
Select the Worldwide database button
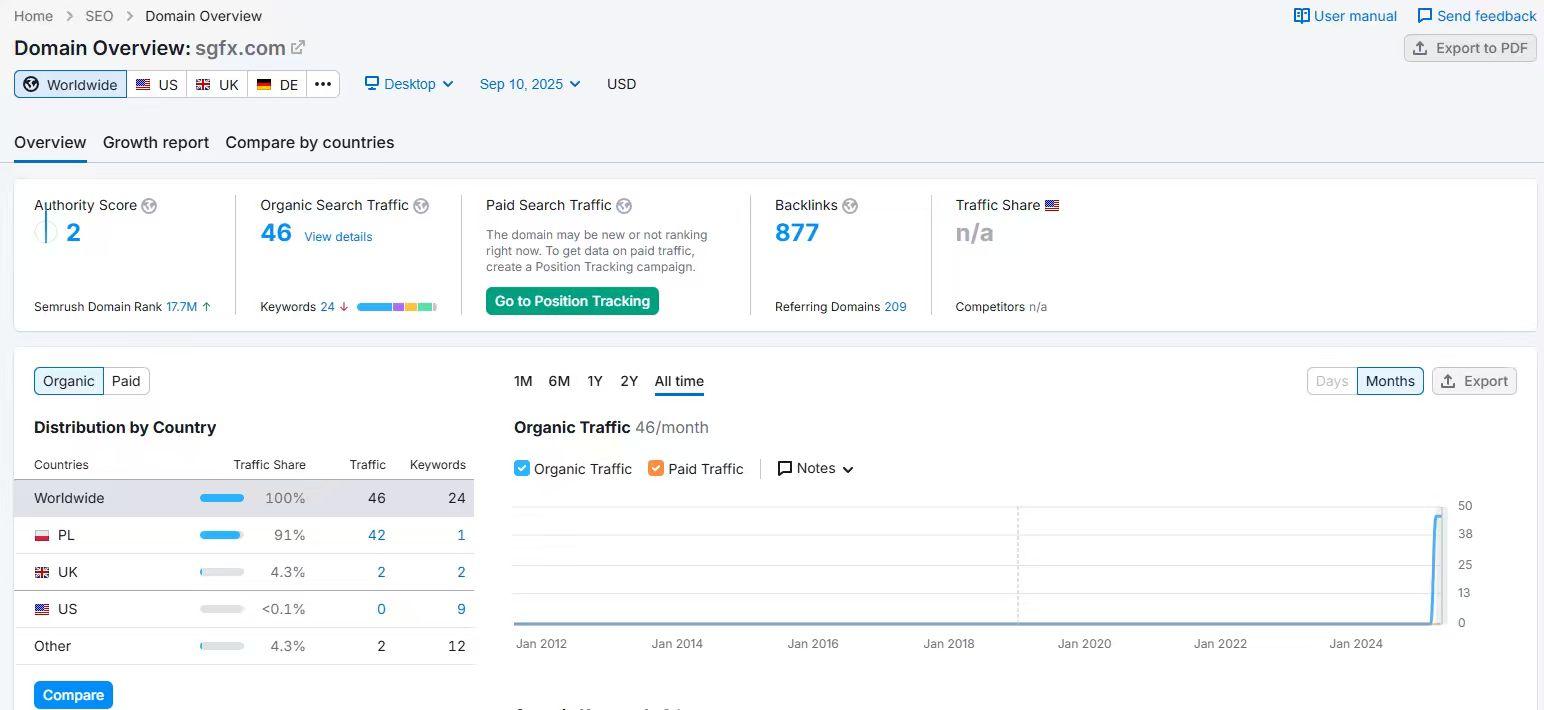click(x=70, y=84)
